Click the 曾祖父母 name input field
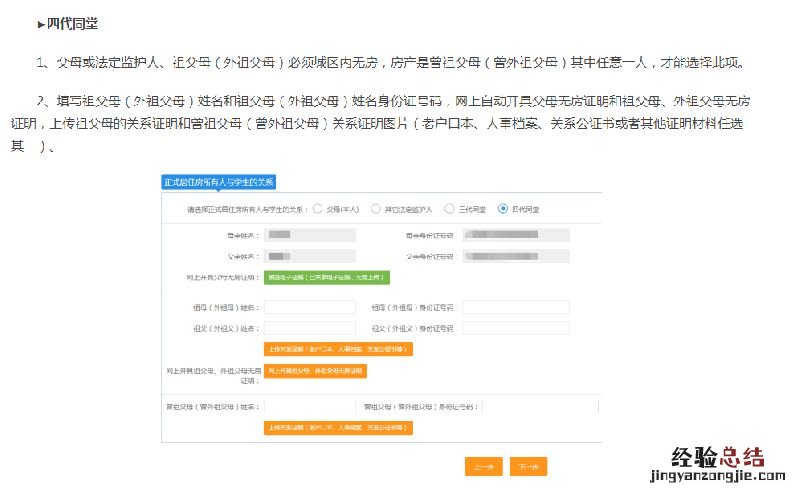 click(x=309, y=407)
